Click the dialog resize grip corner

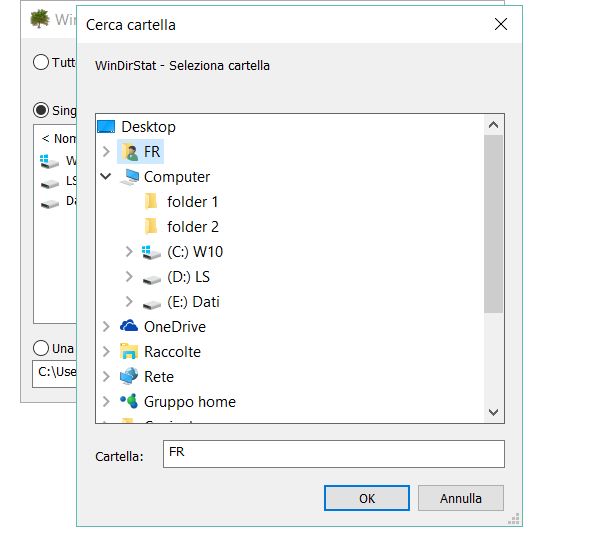click(x=514, y=519)
